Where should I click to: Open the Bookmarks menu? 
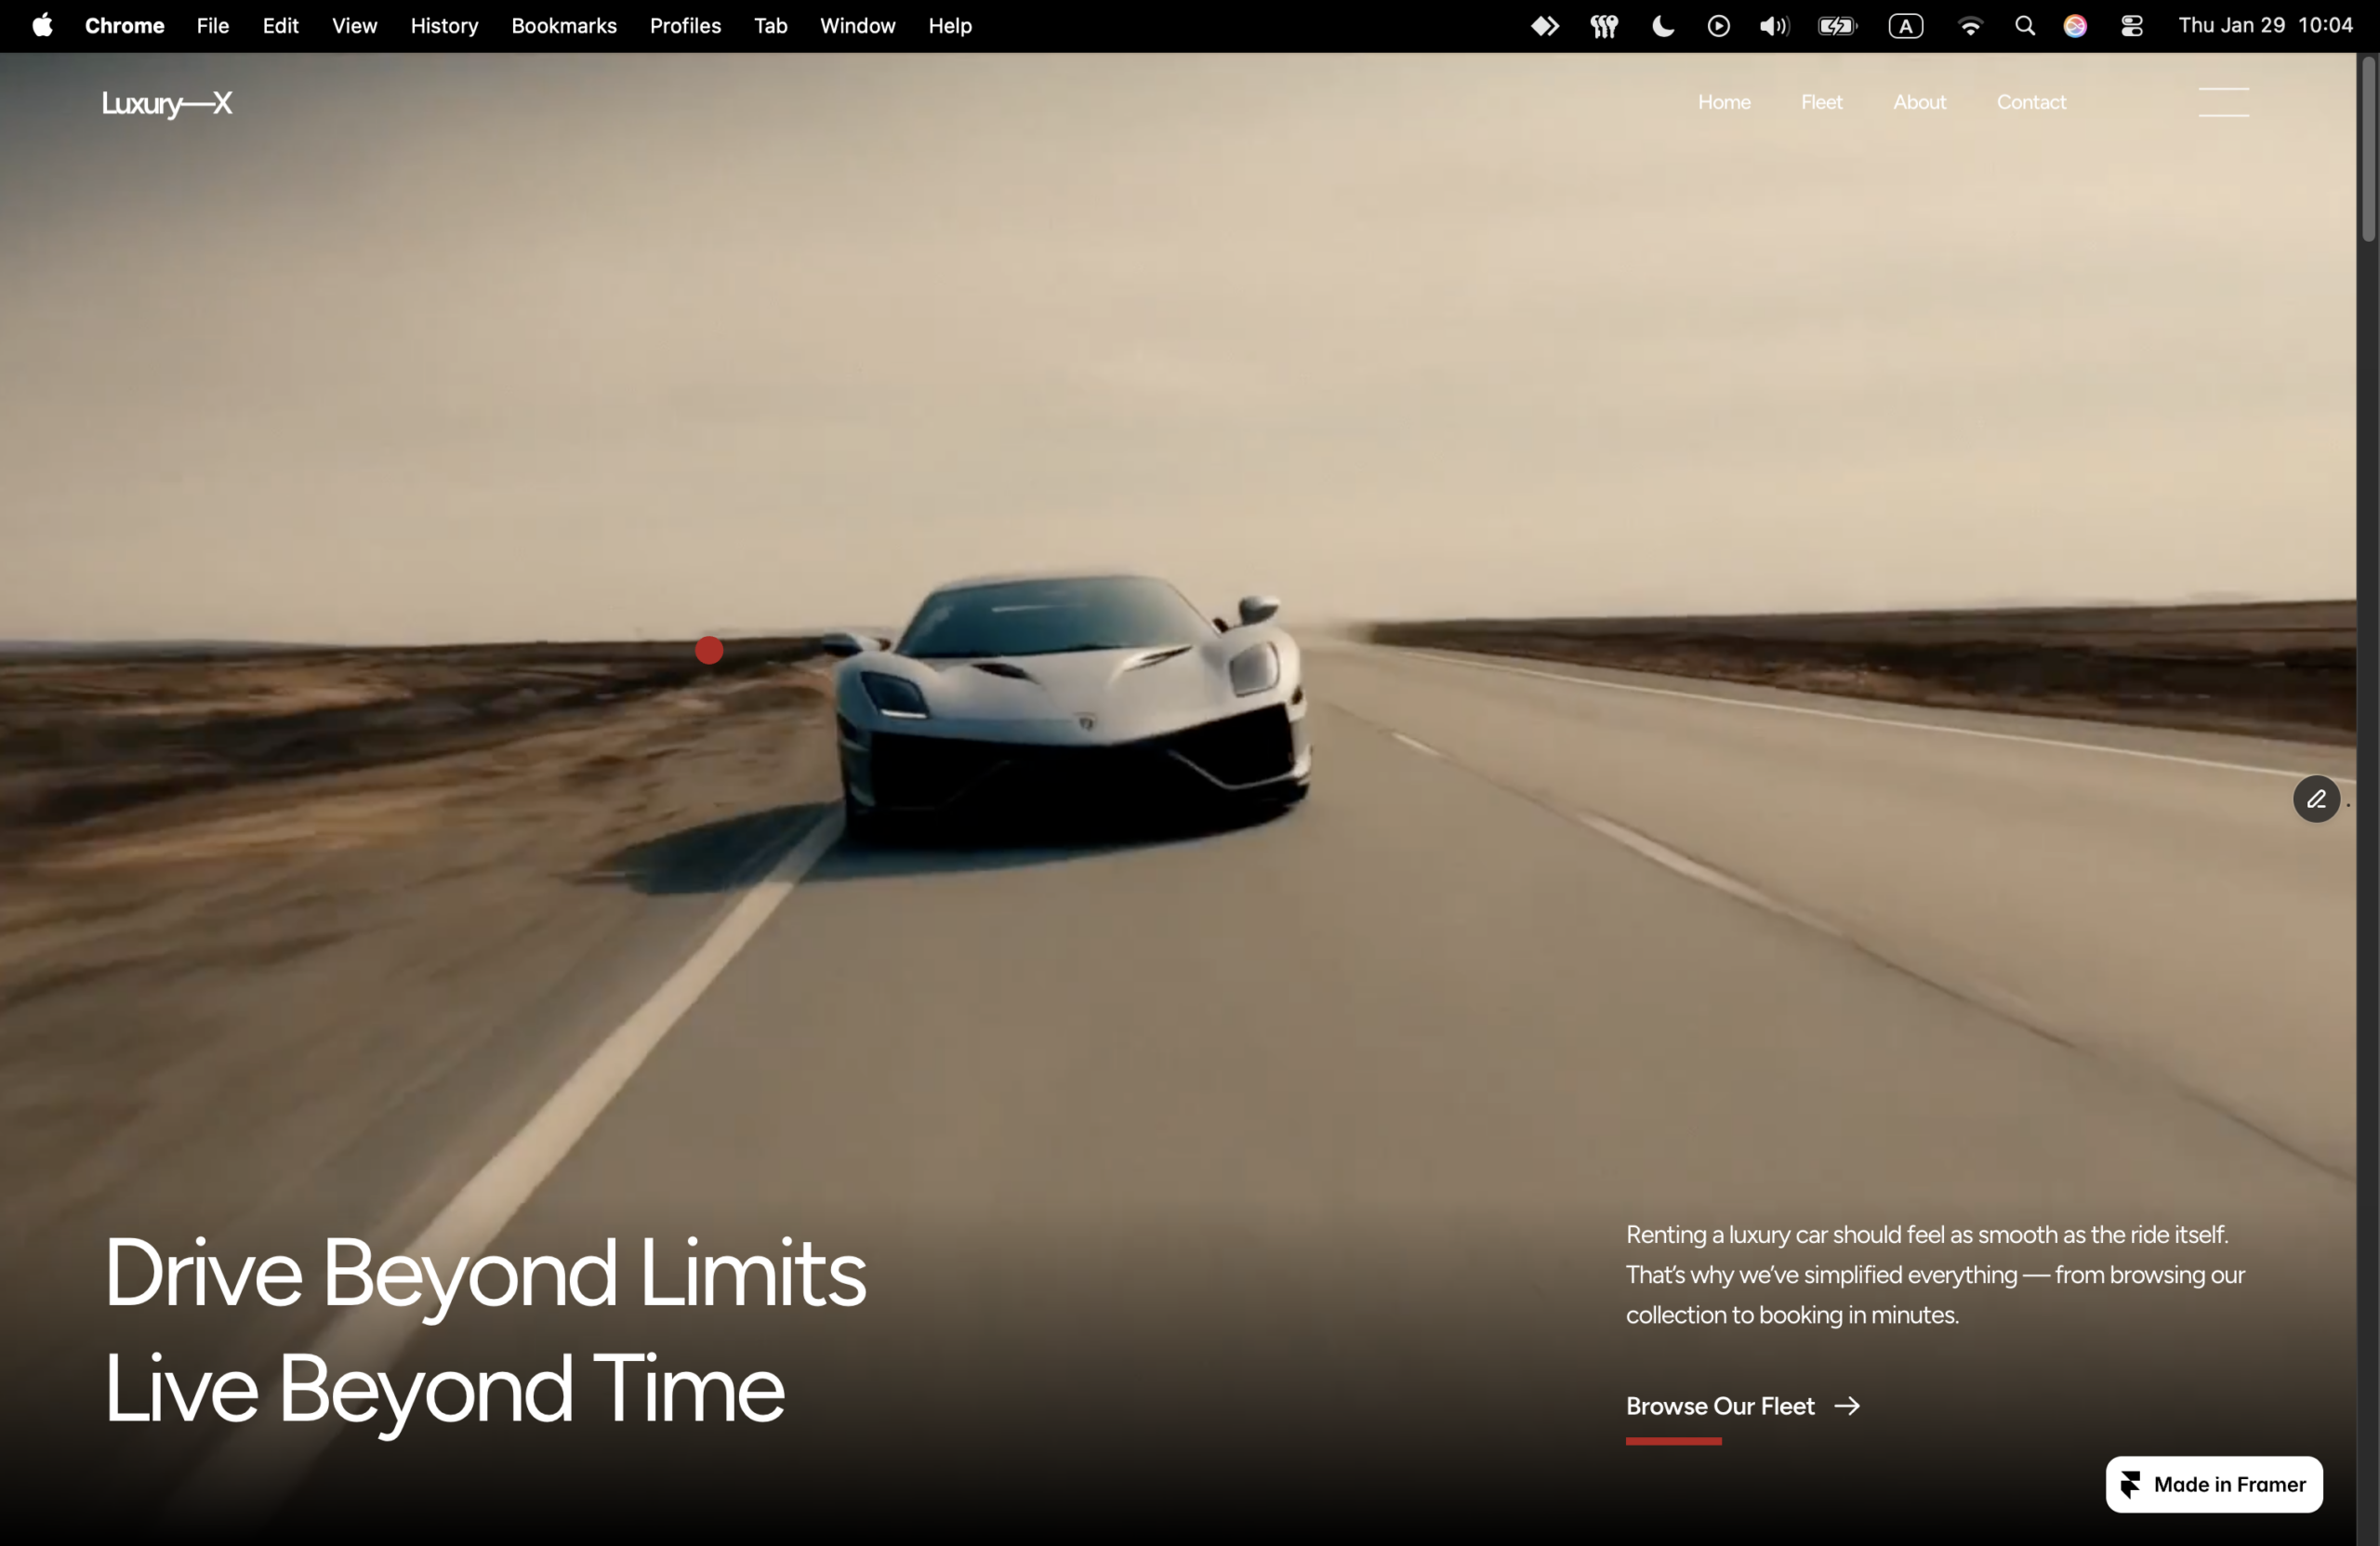click(x=563, y=26)
